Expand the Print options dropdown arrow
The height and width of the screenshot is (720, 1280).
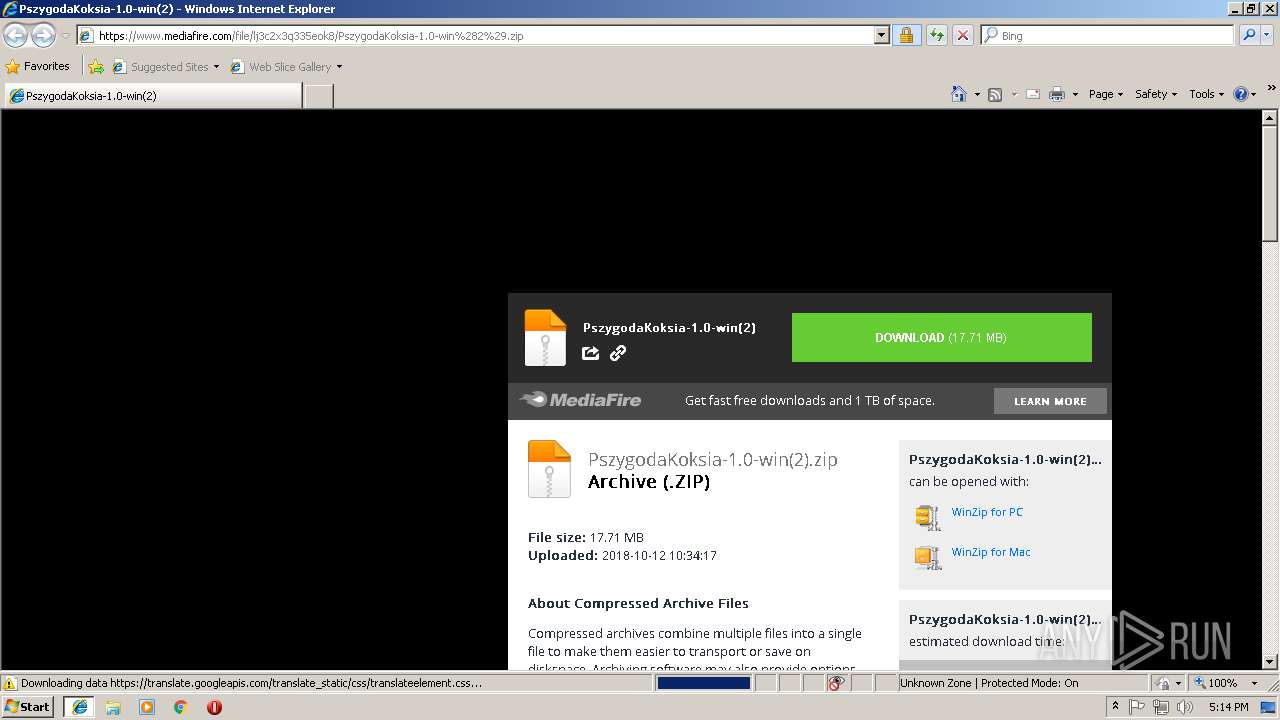[x=1075, y=94]
